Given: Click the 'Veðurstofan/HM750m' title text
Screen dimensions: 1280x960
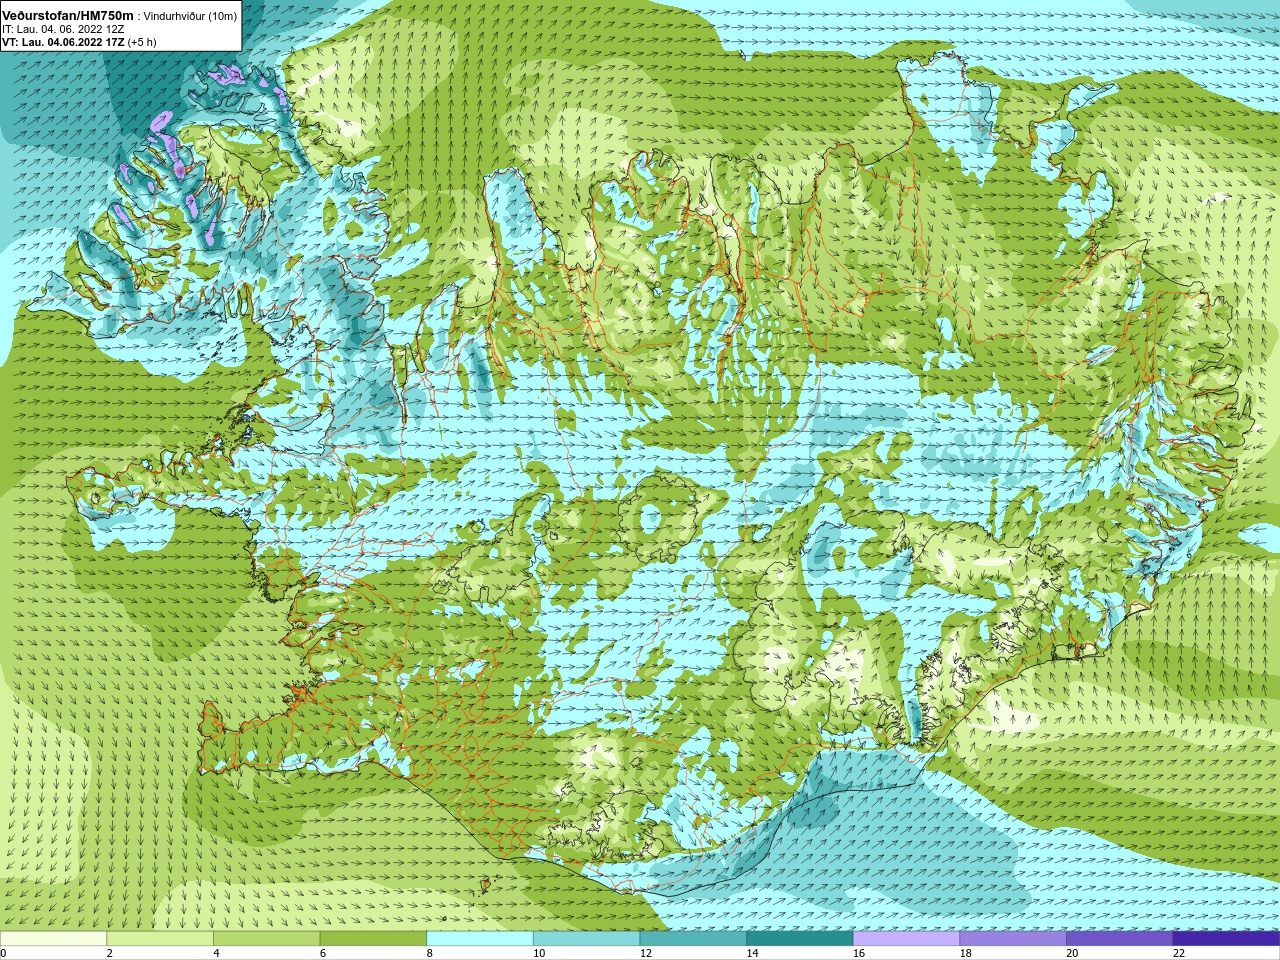Looking at the screenshot, I should click(68, 15).
